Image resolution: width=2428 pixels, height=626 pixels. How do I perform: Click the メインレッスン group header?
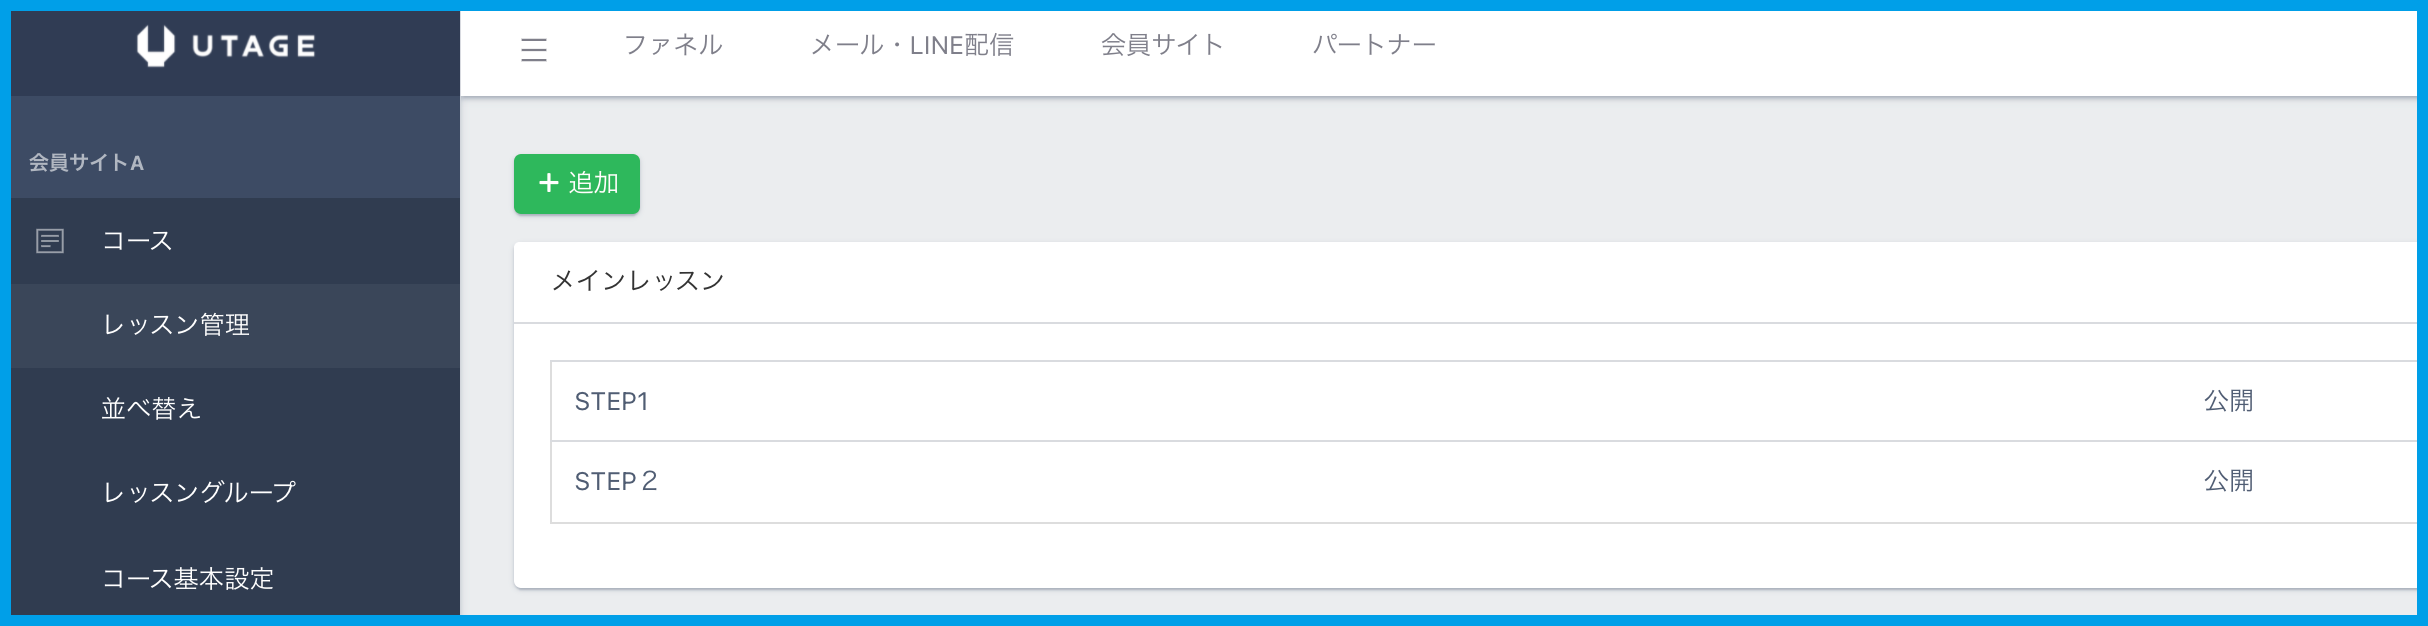(638, 281)
